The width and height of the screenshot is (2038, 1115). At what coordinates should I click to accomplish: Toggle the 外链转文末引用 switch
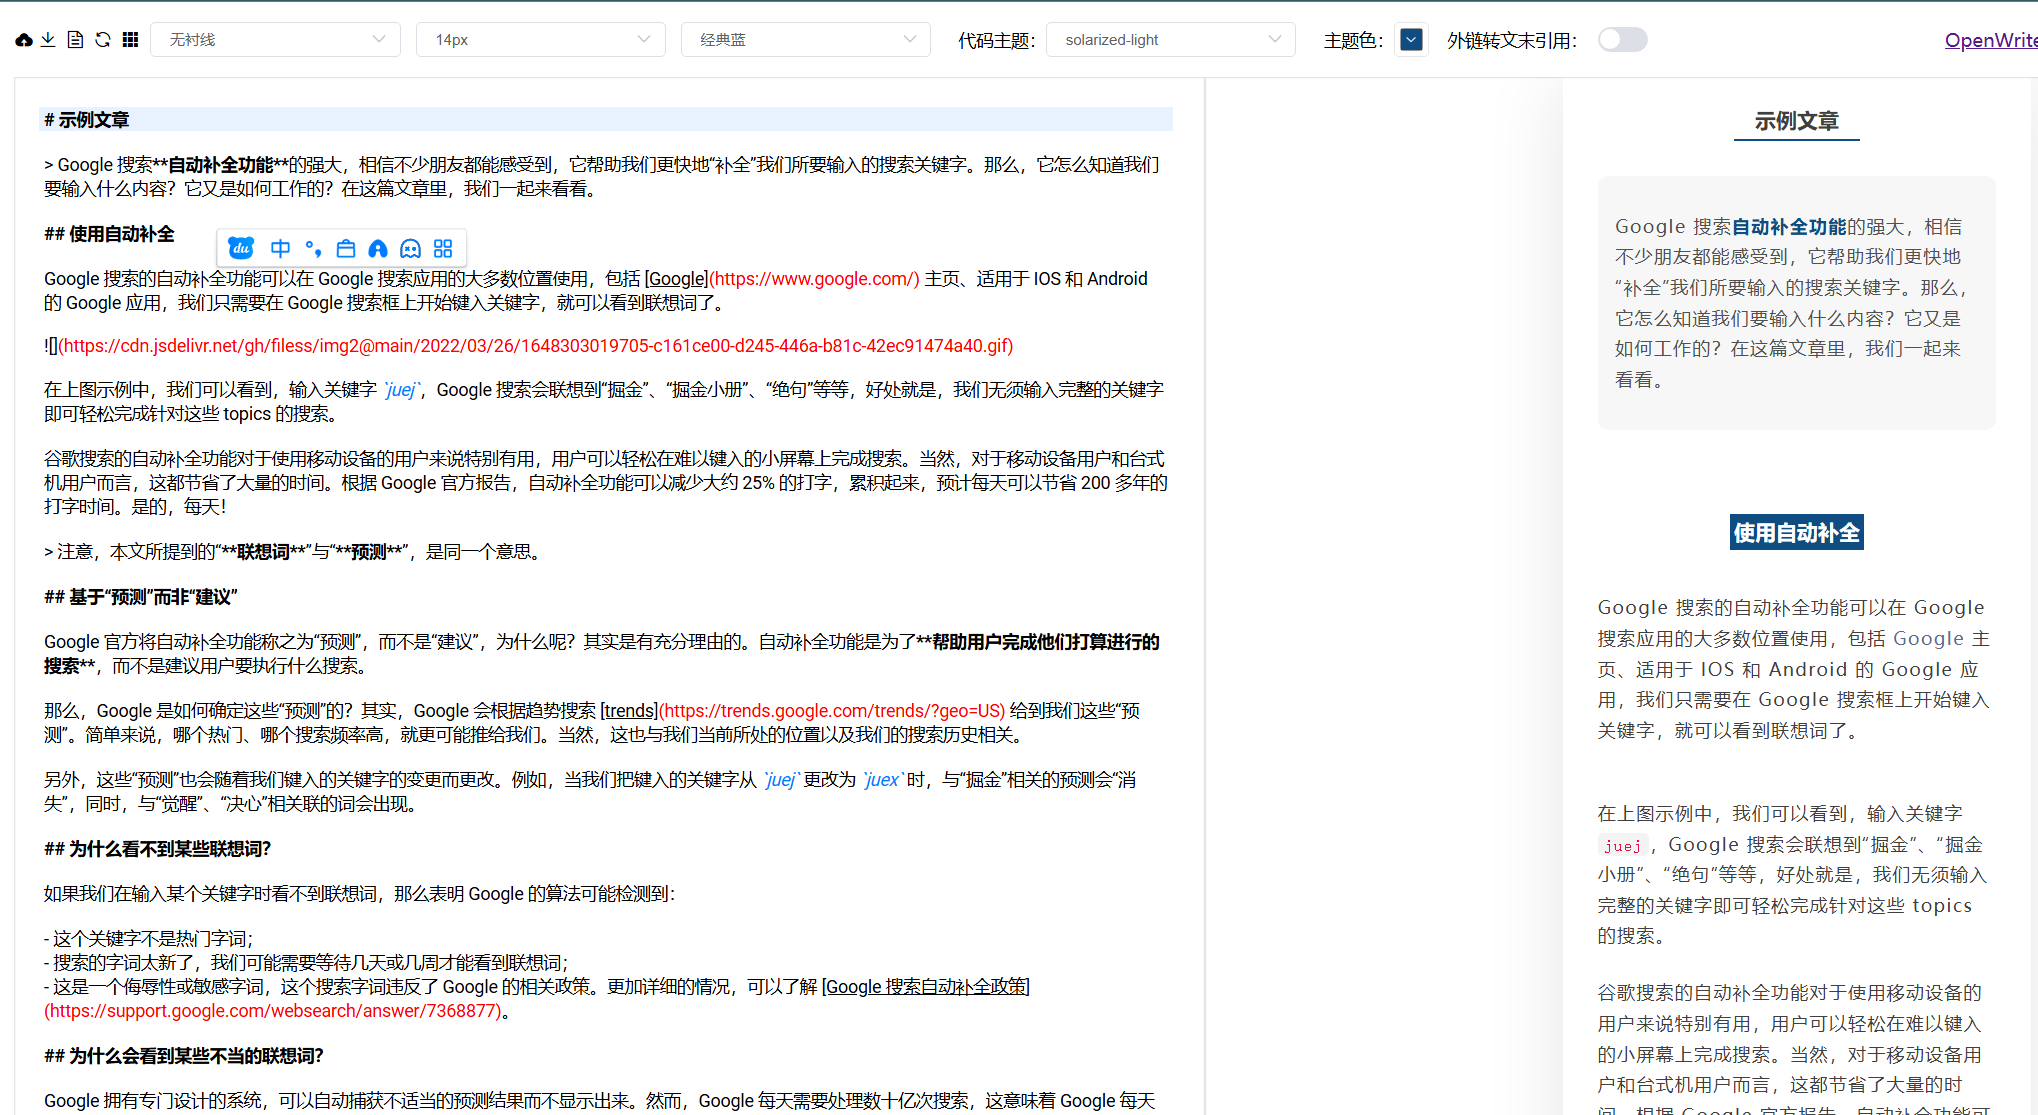coord(1622,40)
